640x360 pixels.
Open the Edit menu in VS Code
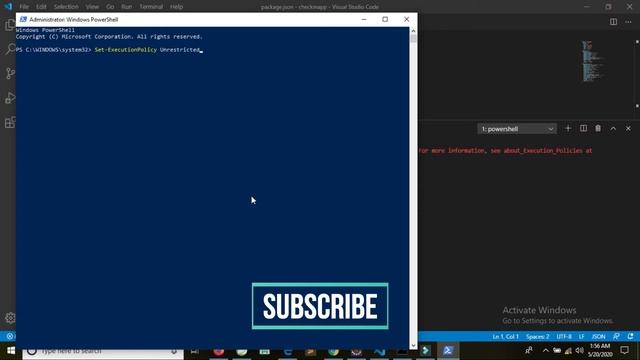tap(41, 7)
